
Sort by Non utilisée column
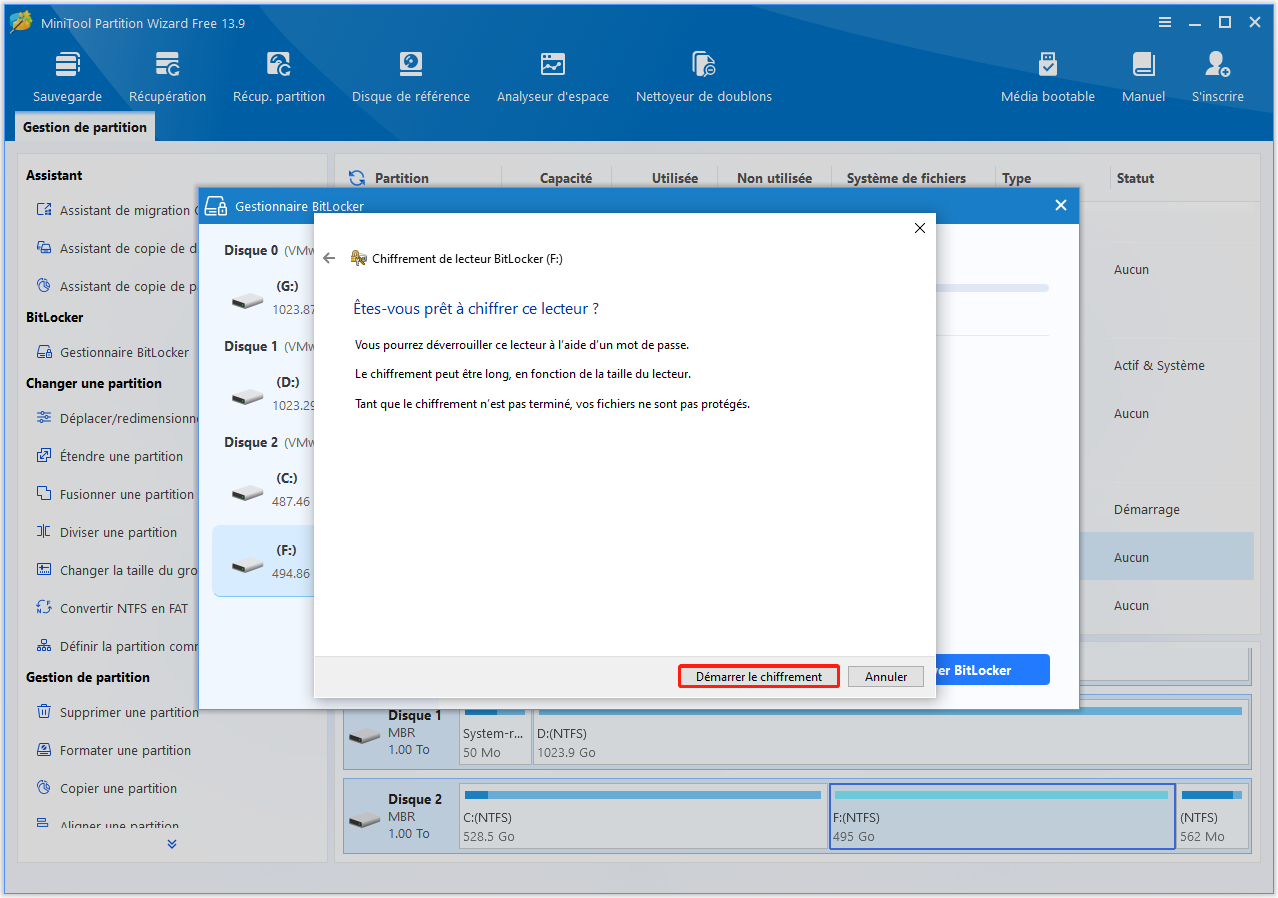click(x=774, y=178)
